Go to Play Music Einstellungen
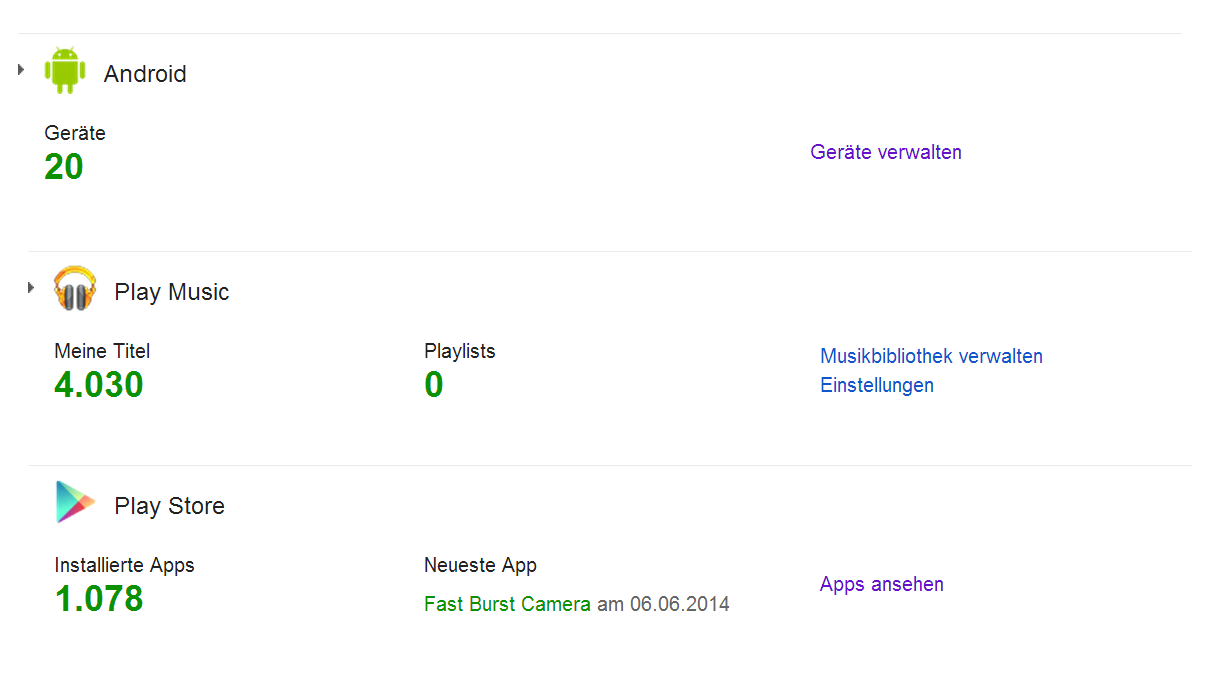This screenshot has width=1215, height=675. [877, 385]
